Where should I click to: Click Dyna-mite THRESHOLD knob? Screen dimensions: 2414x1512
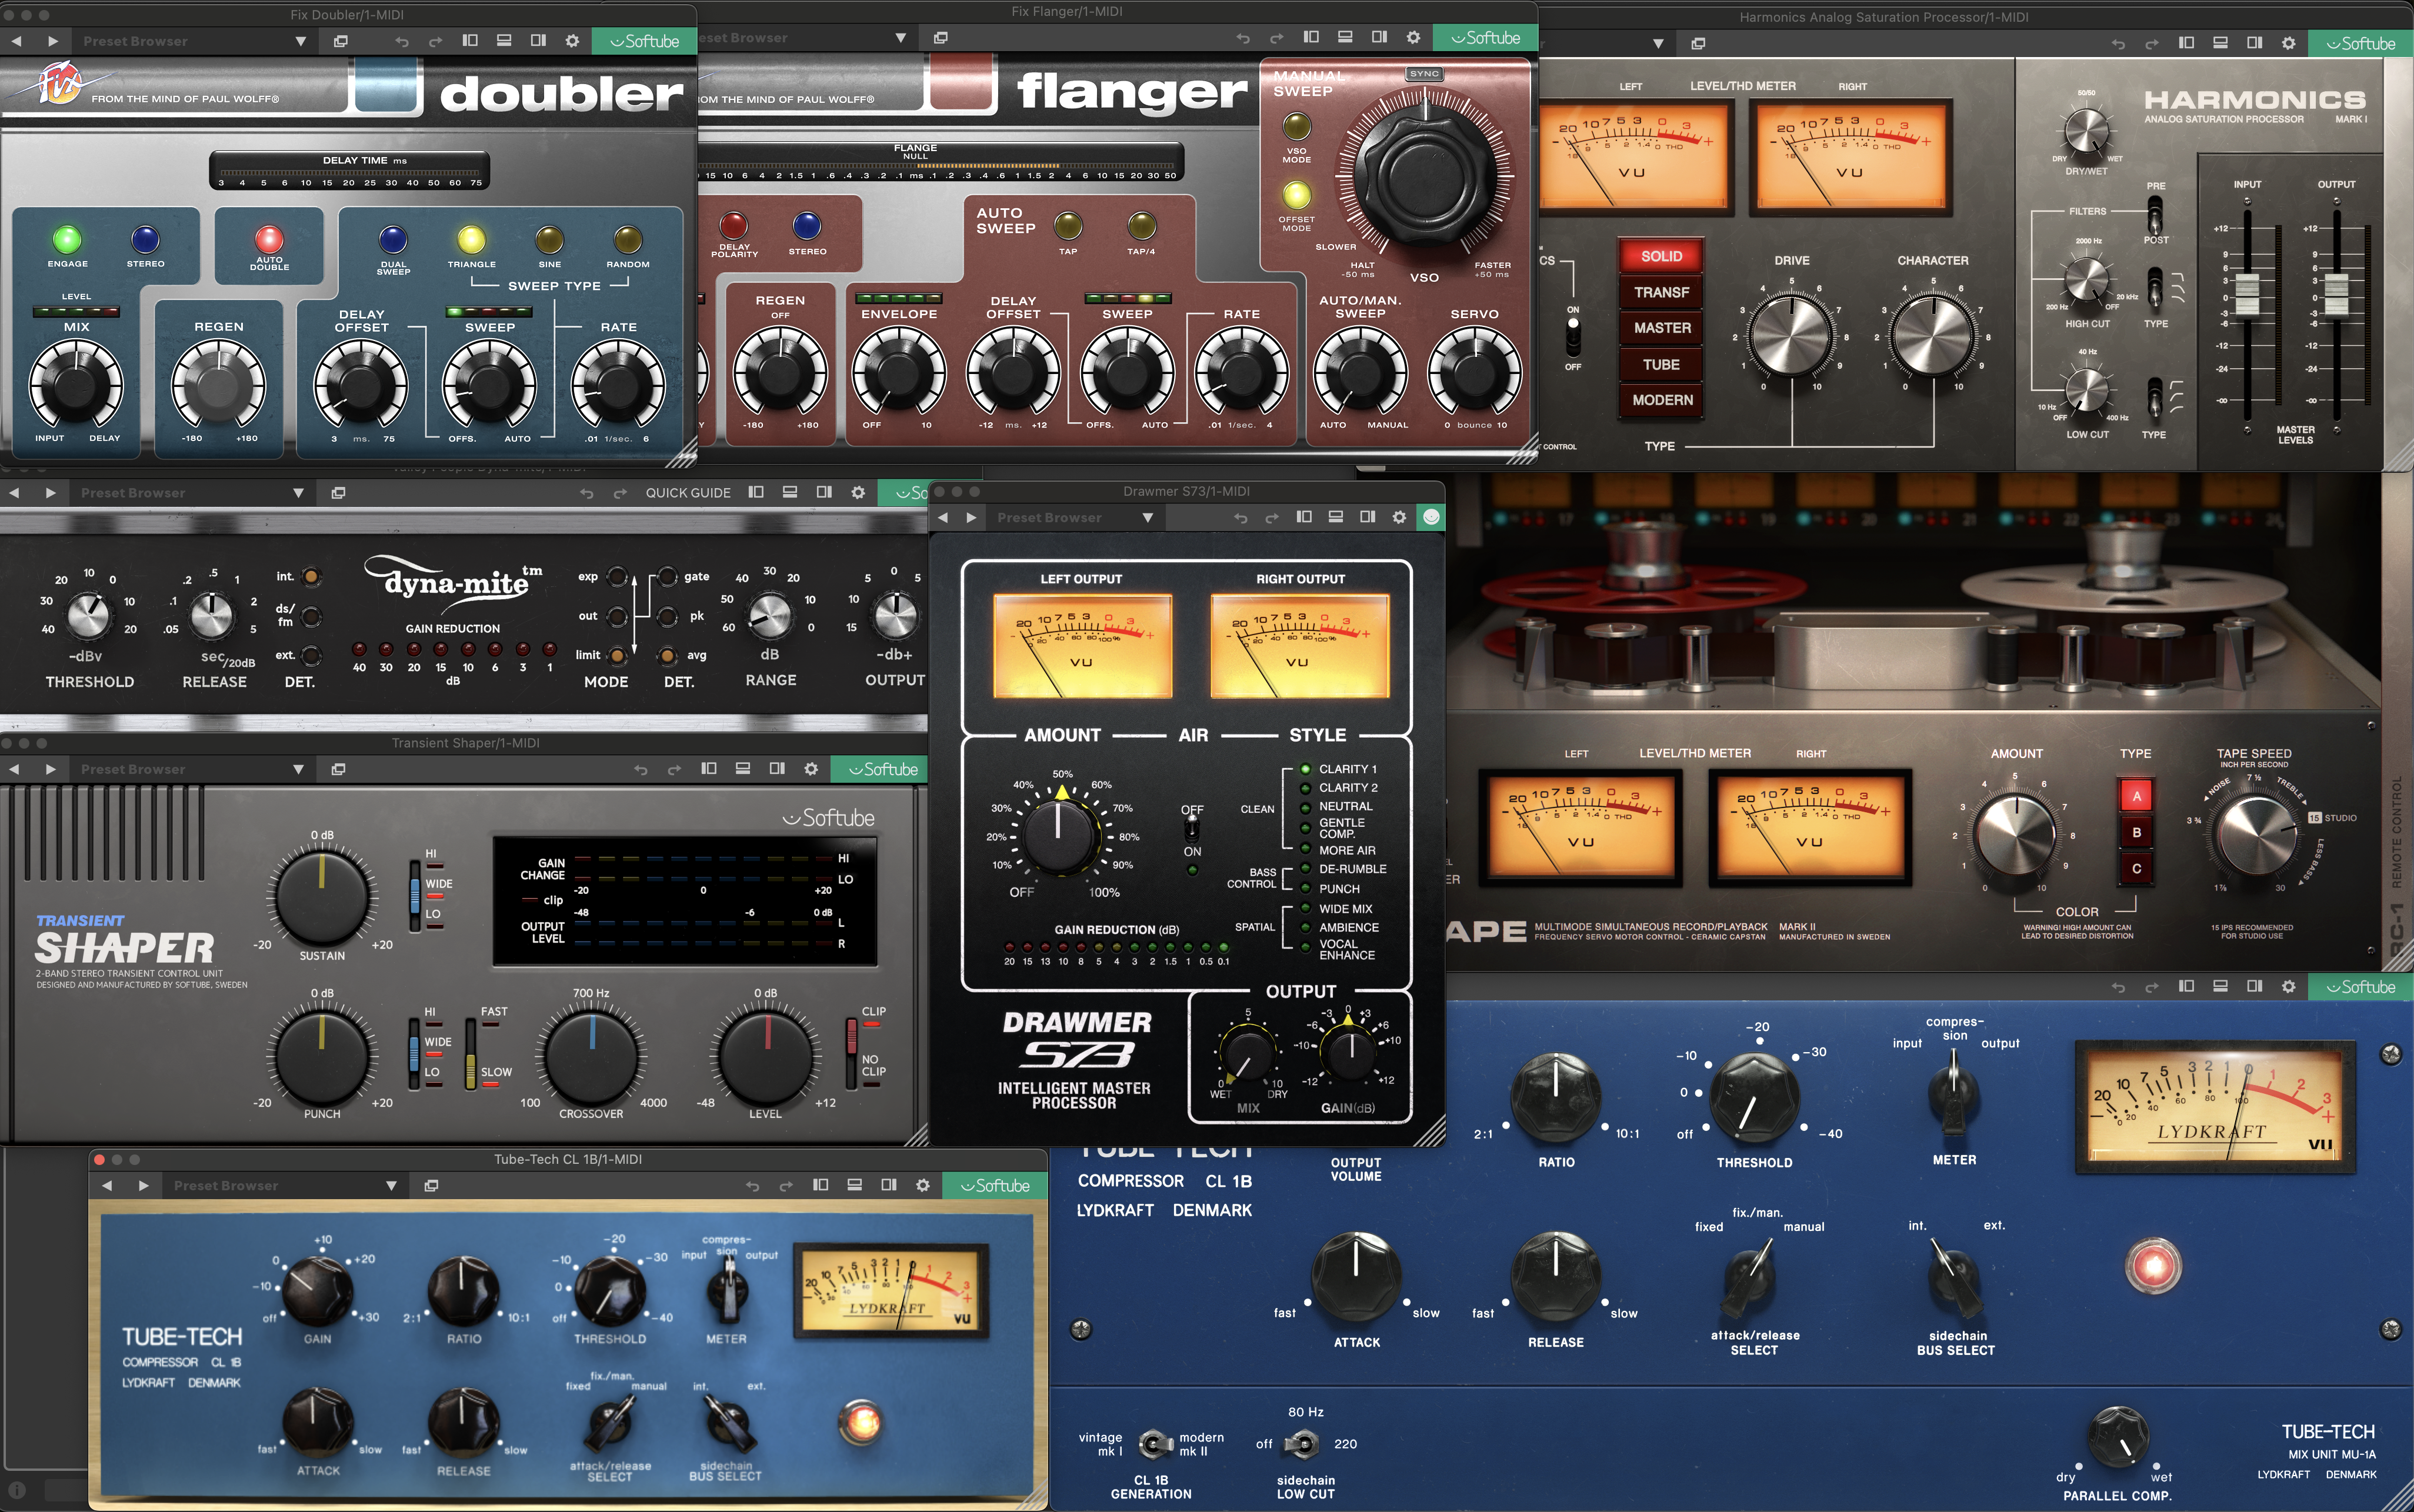pos(88,615)
